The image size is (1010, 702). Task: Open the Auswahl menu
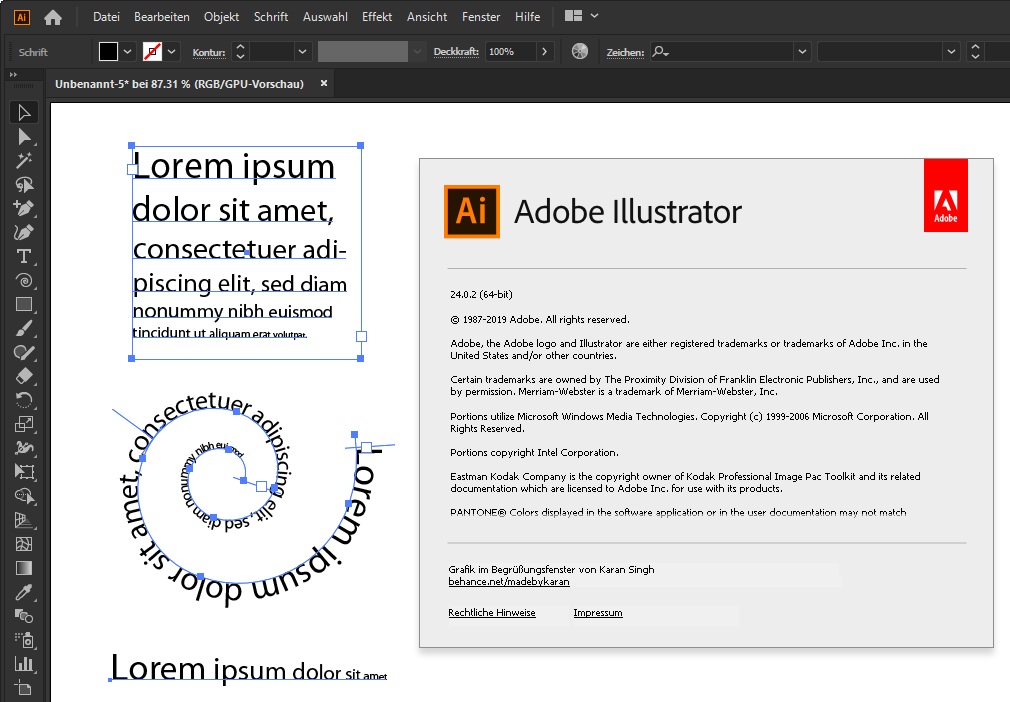(x=325, y=17)
